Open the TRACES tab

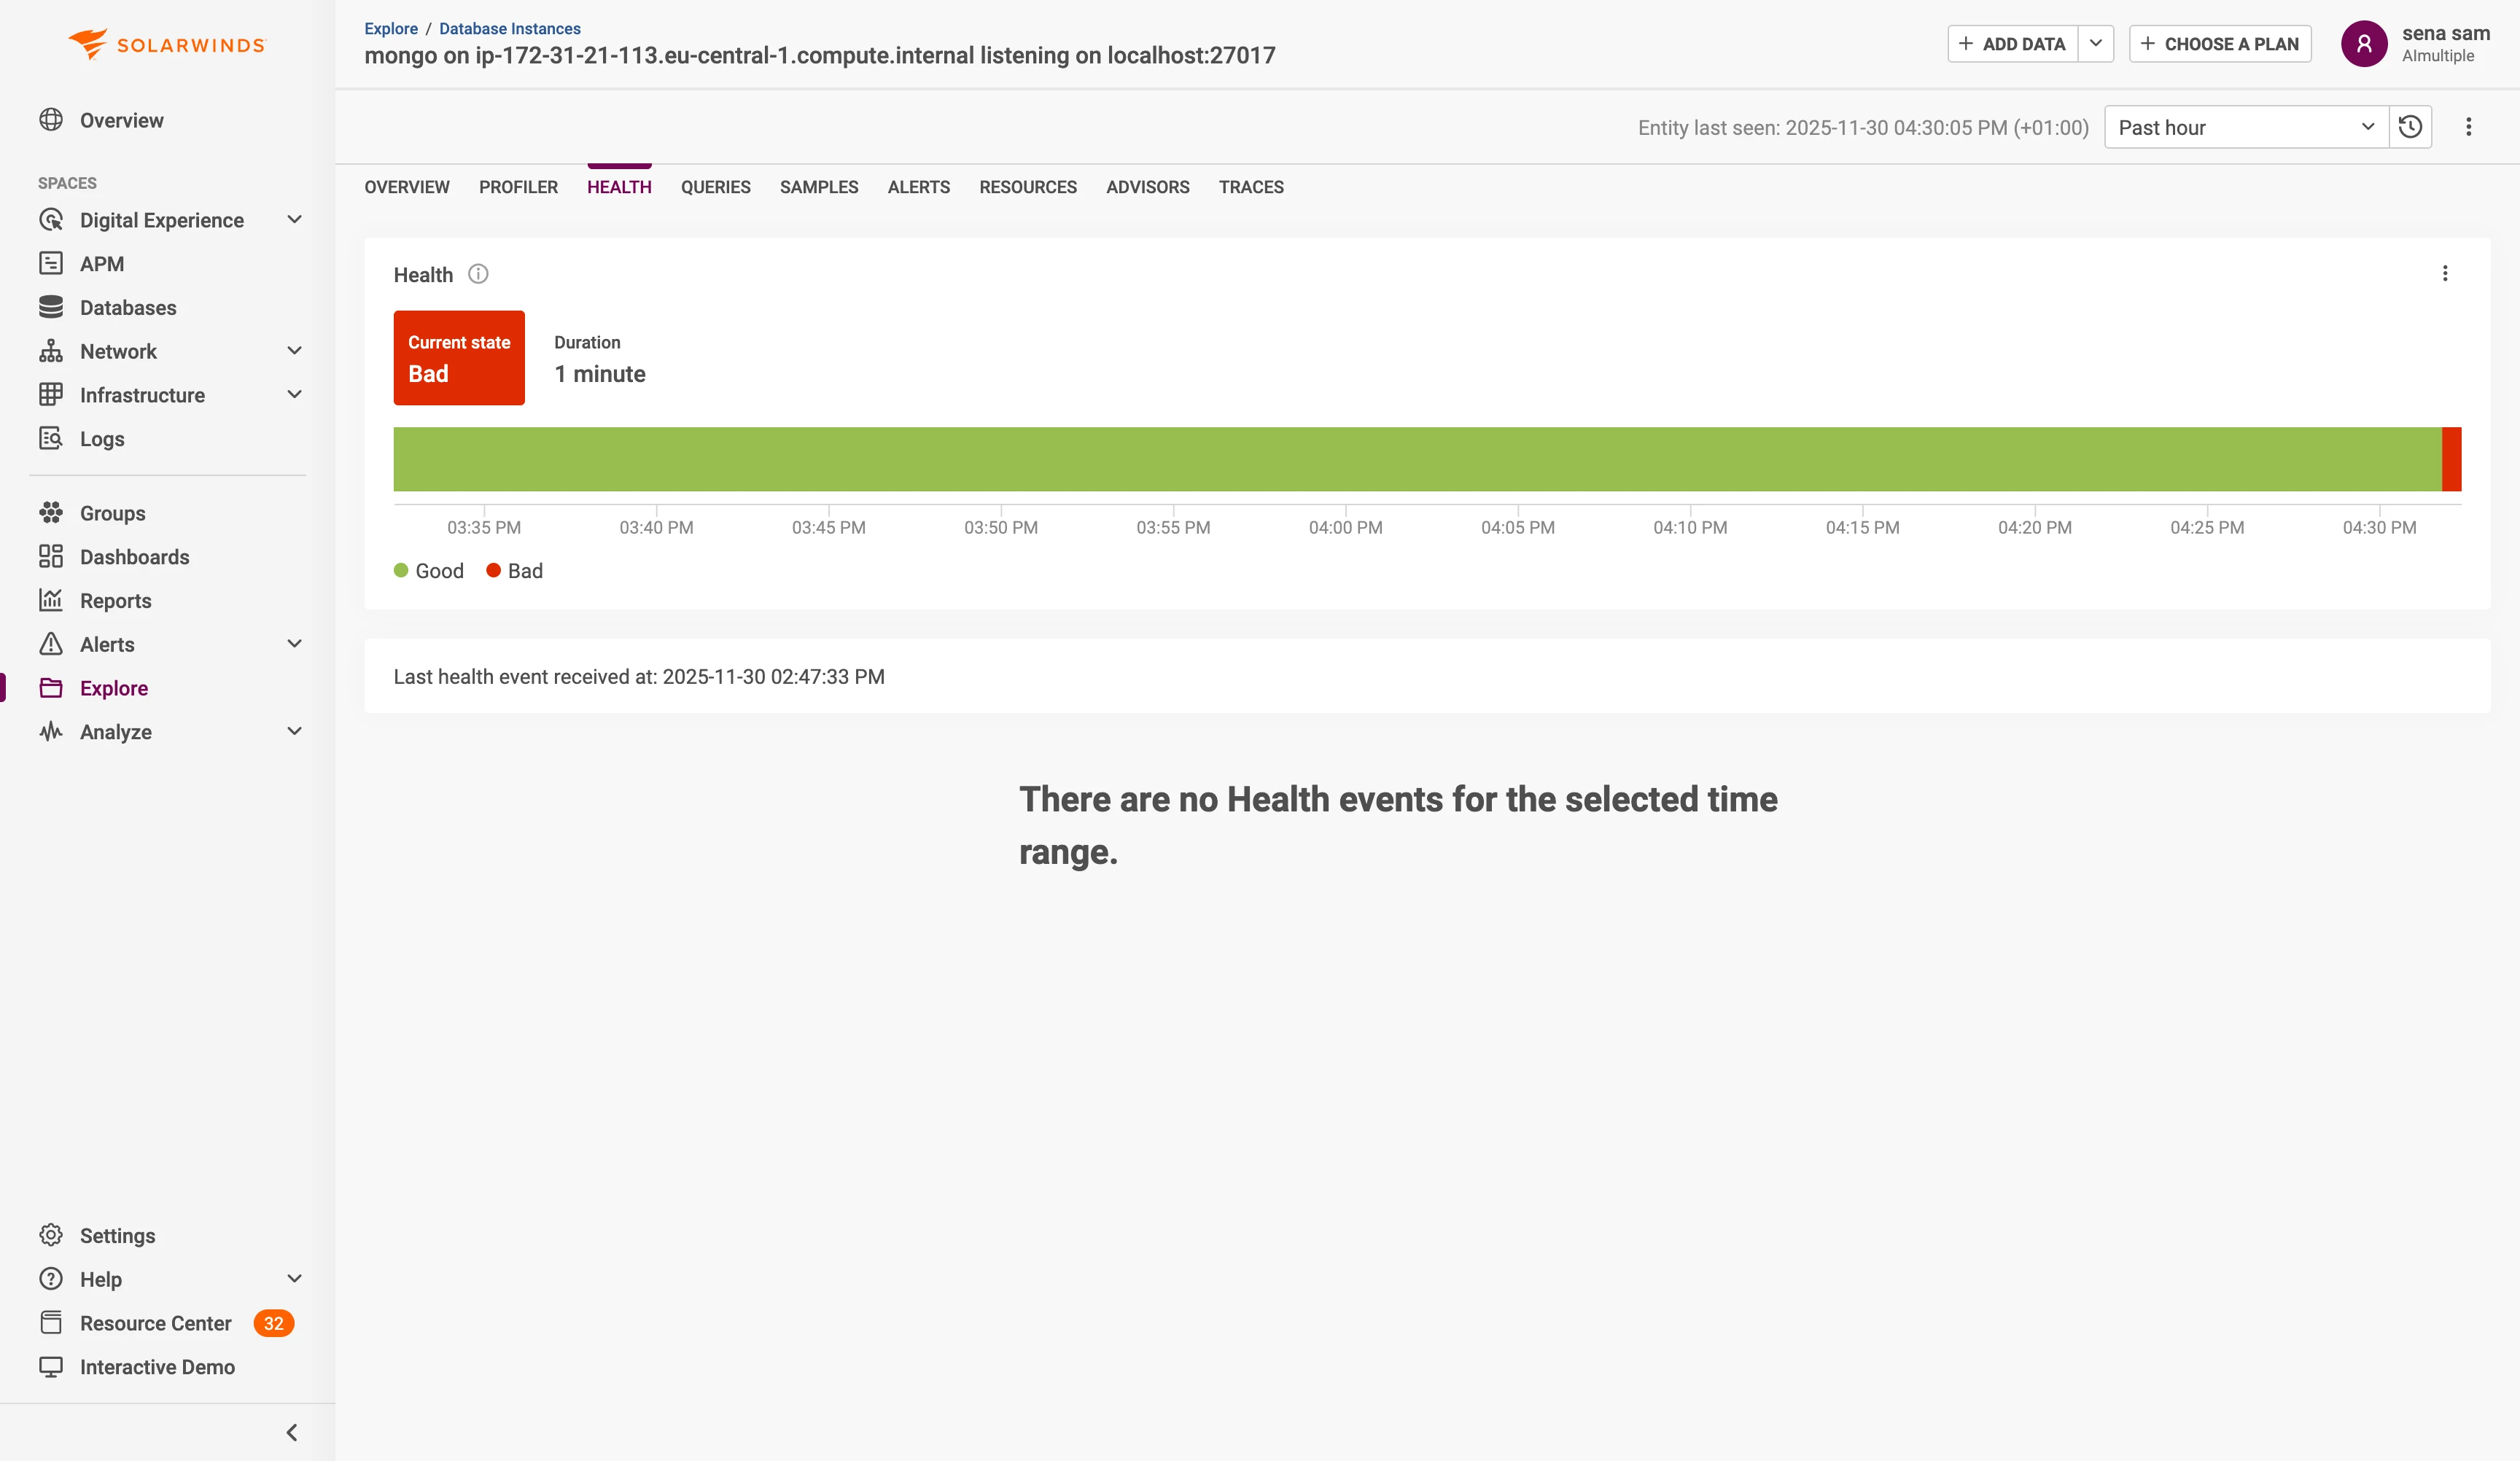point(1251,187)
